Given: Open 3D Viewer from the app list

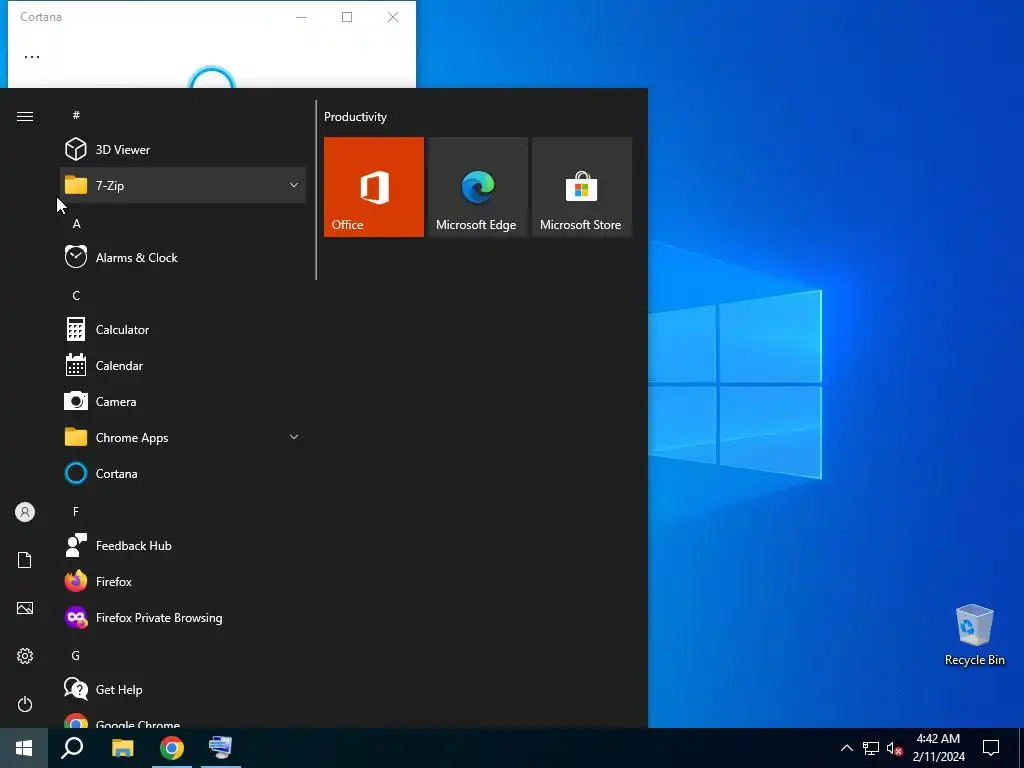Looking at the screenshot, I should 183,150.
